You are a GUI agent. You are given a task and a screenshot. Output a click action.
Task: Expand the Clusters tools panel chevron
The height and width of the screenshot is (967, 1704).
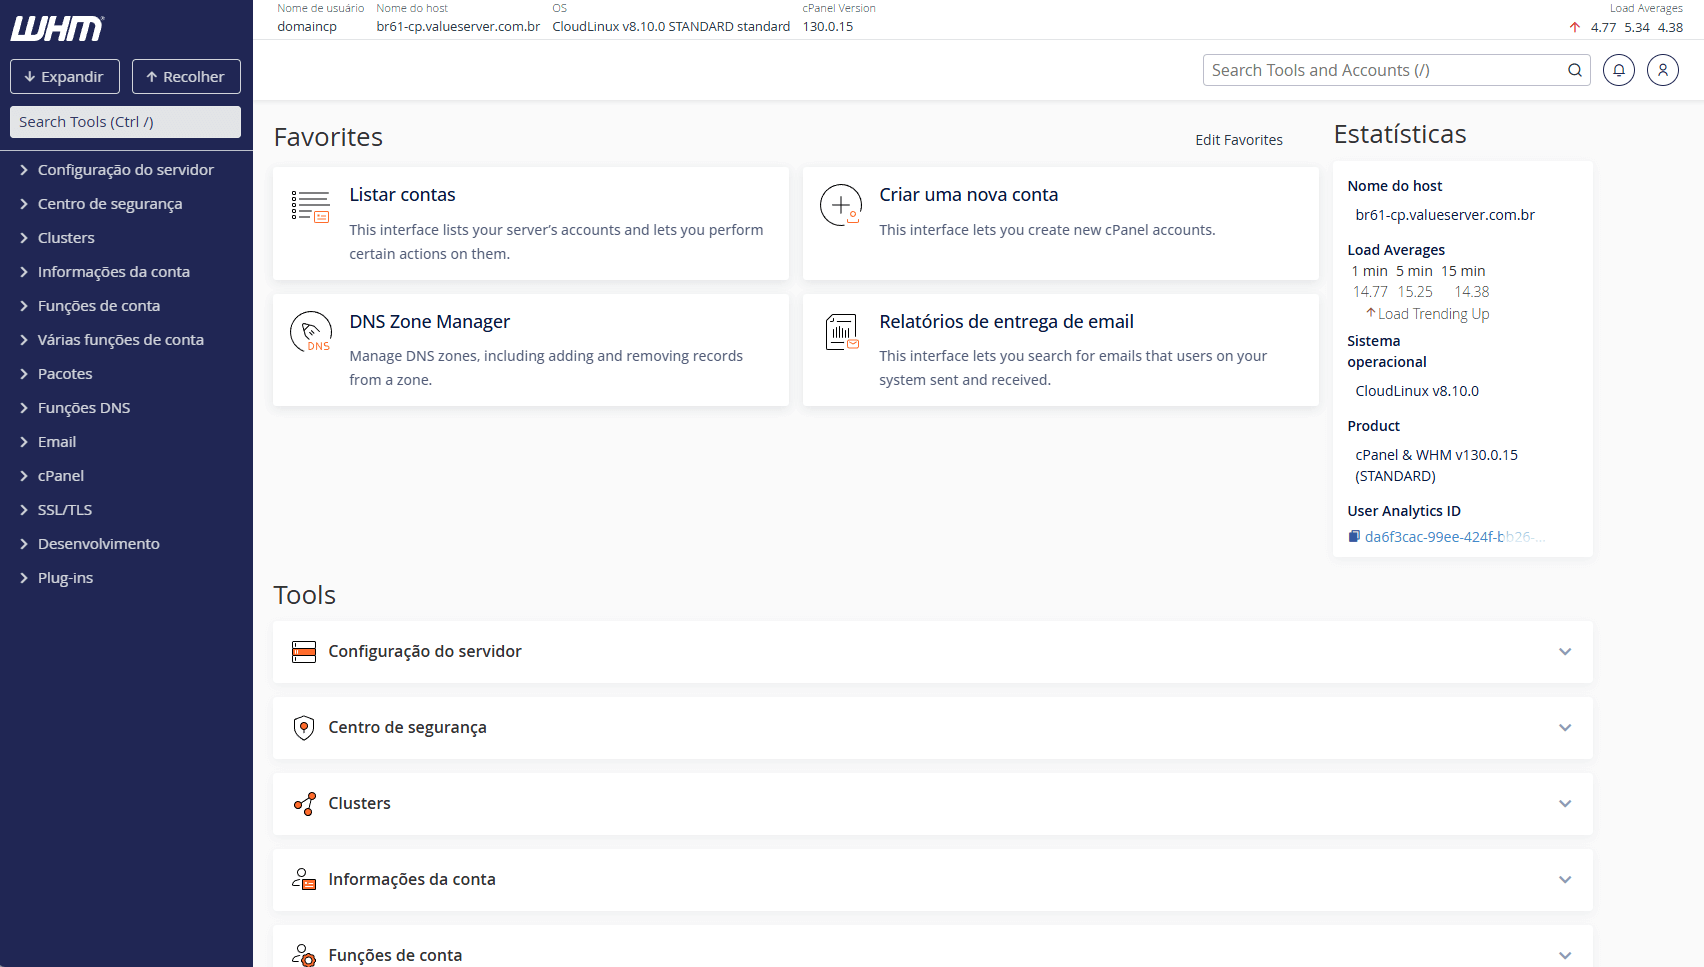[x=1564, y=804]
